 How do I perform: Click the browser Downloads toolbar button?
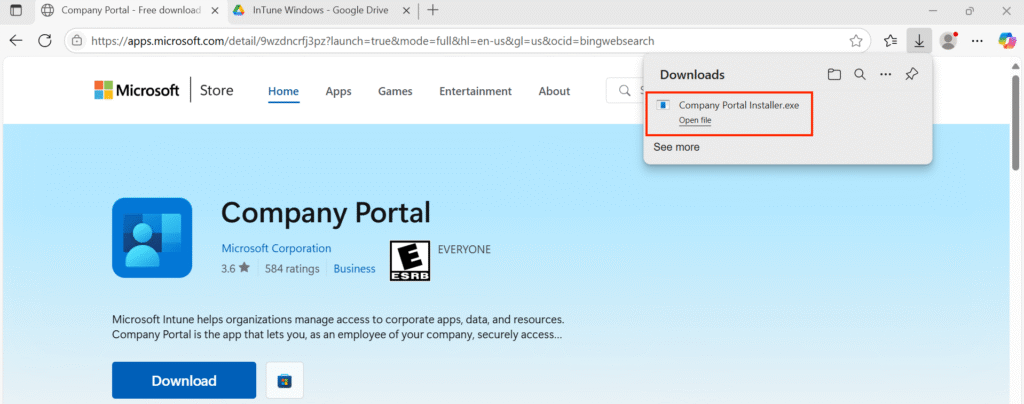pos(919,41)
